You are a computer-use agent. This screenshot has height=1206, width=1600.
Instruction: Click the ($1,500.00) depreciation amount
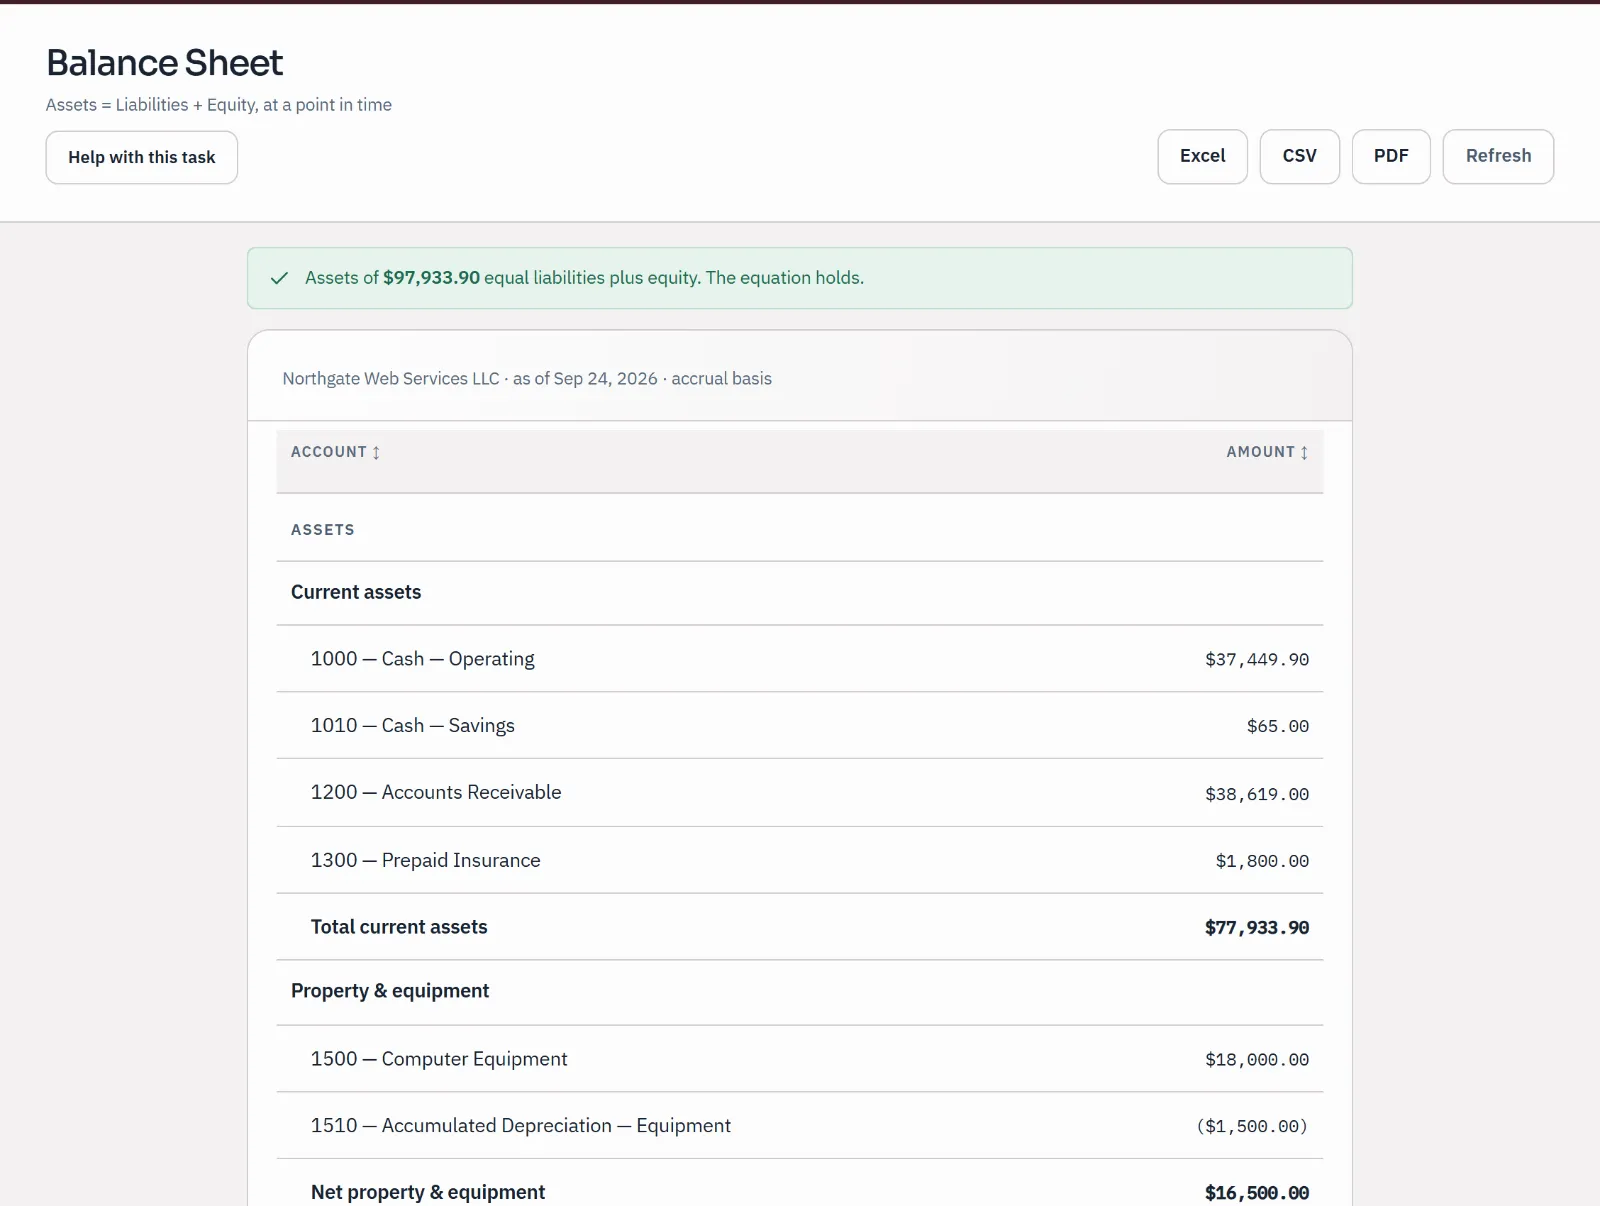point(1253,1127)
